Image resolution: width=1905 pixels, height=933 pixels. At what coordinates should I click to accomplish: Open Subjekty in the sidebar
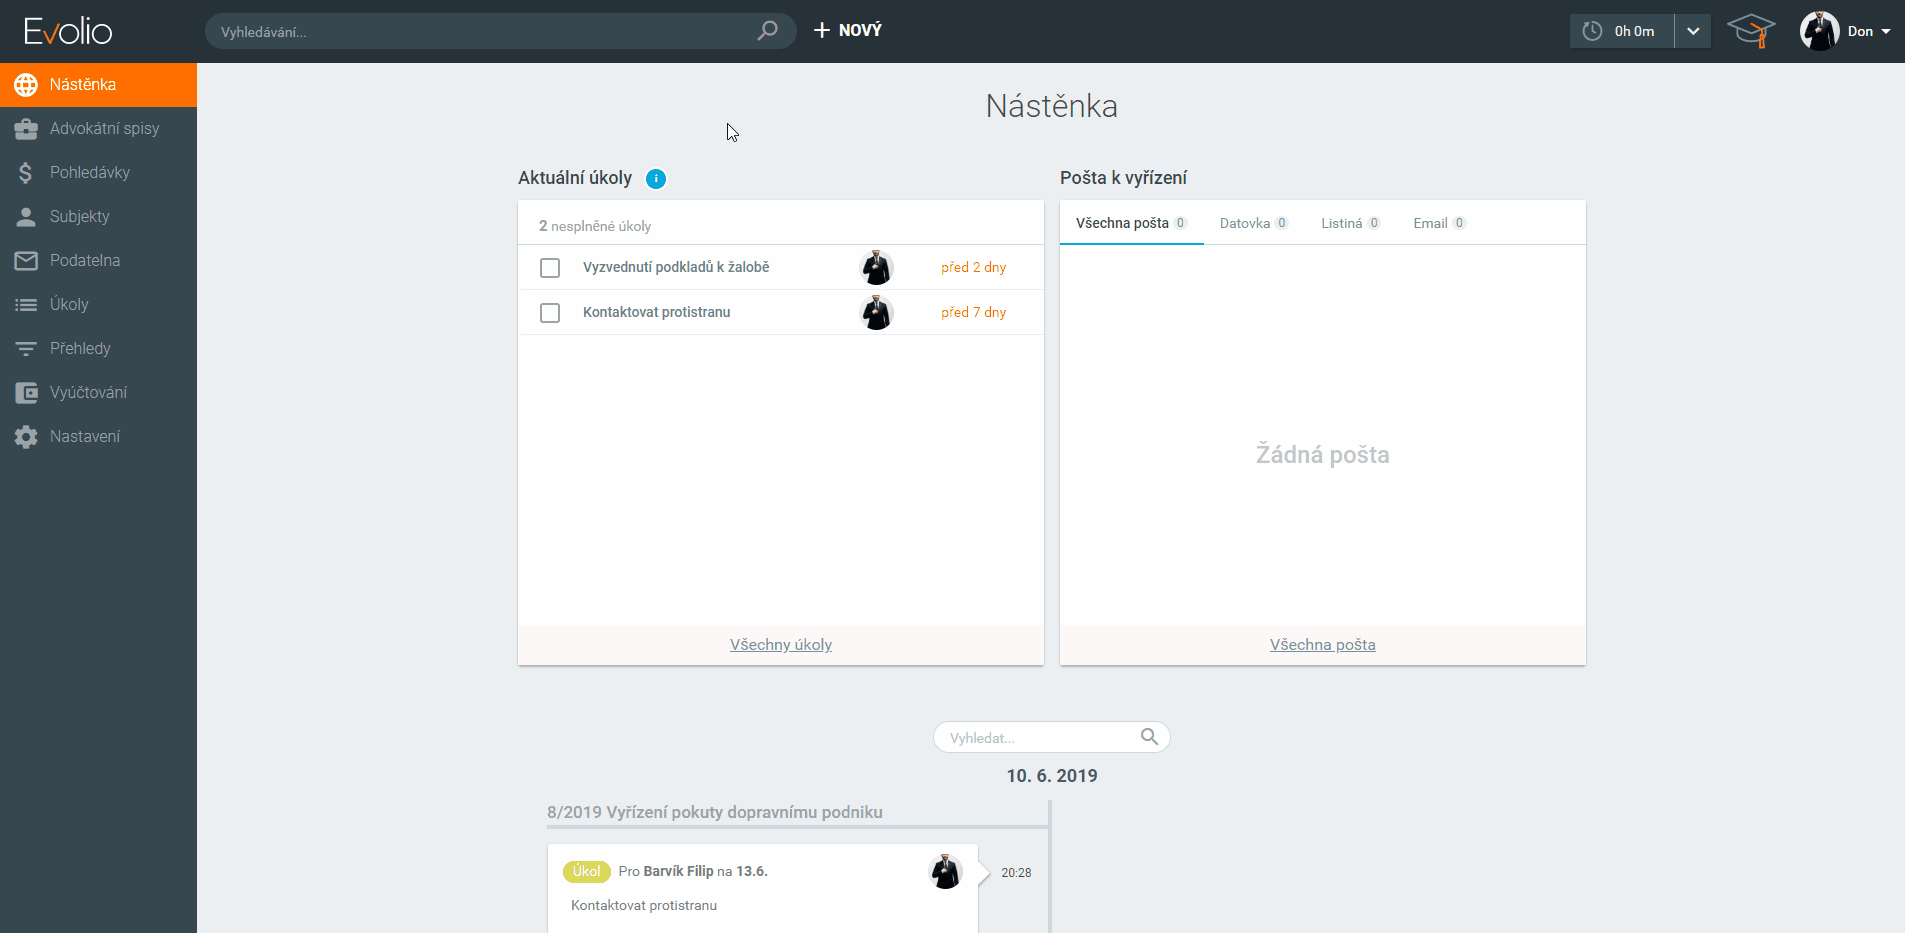(x=80, y=217)
